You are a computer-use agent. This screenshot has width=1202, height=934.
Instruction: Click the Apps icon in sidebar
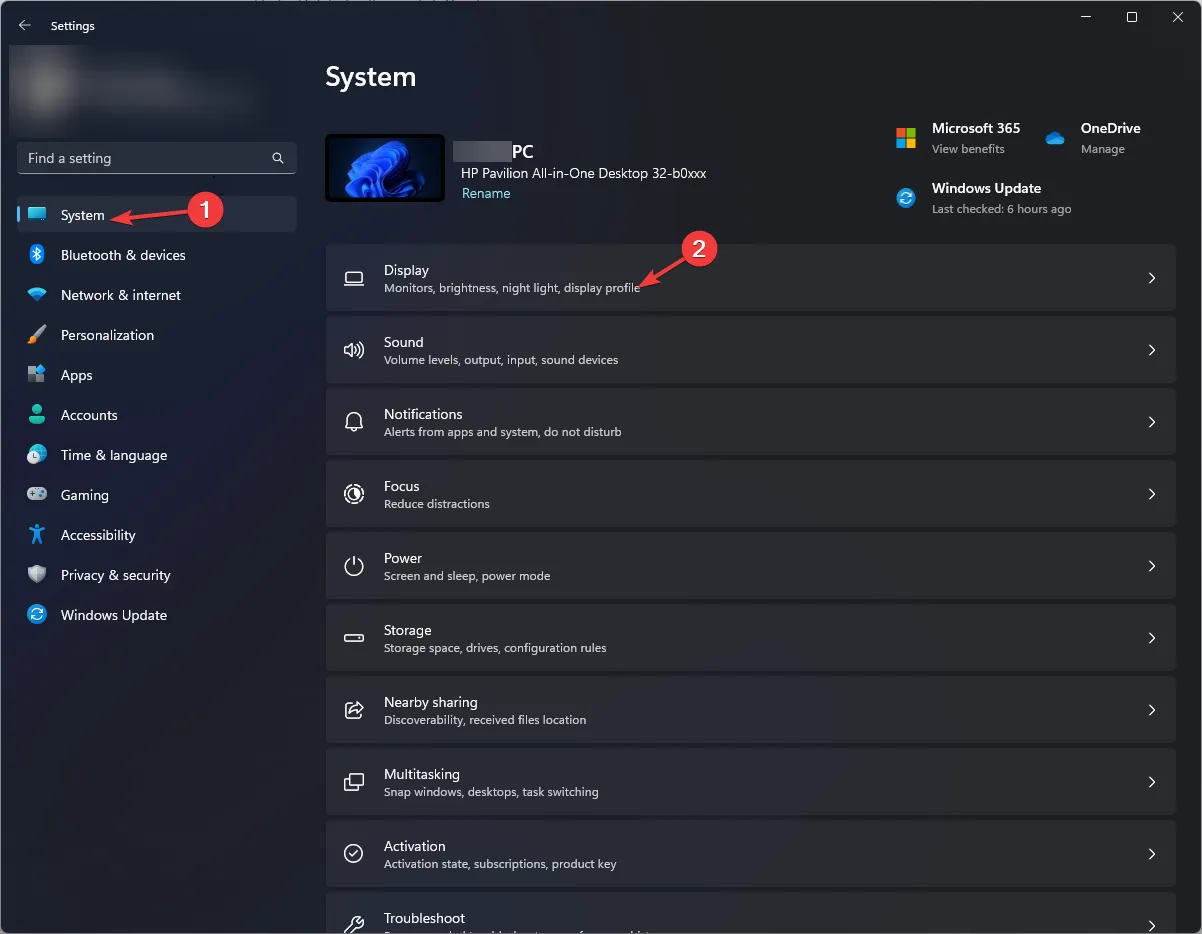(37, 375)
